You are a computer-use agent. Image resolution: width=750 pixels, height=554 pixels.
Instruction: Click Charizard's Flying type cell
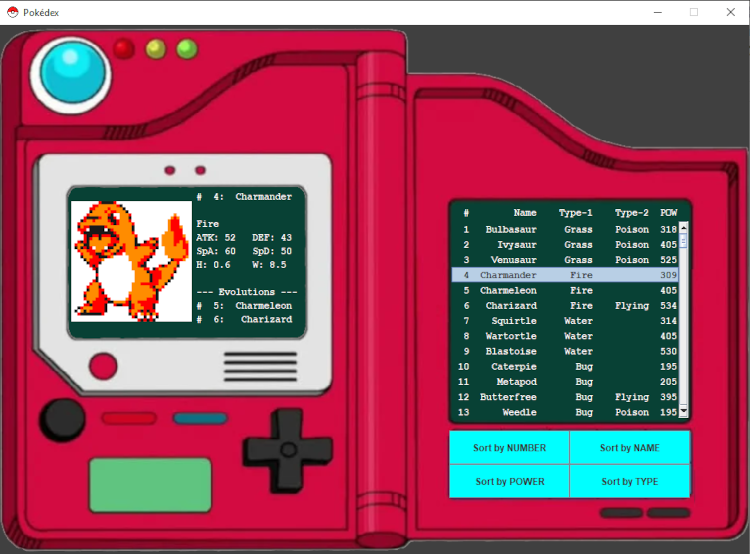(x=631, y=306)
